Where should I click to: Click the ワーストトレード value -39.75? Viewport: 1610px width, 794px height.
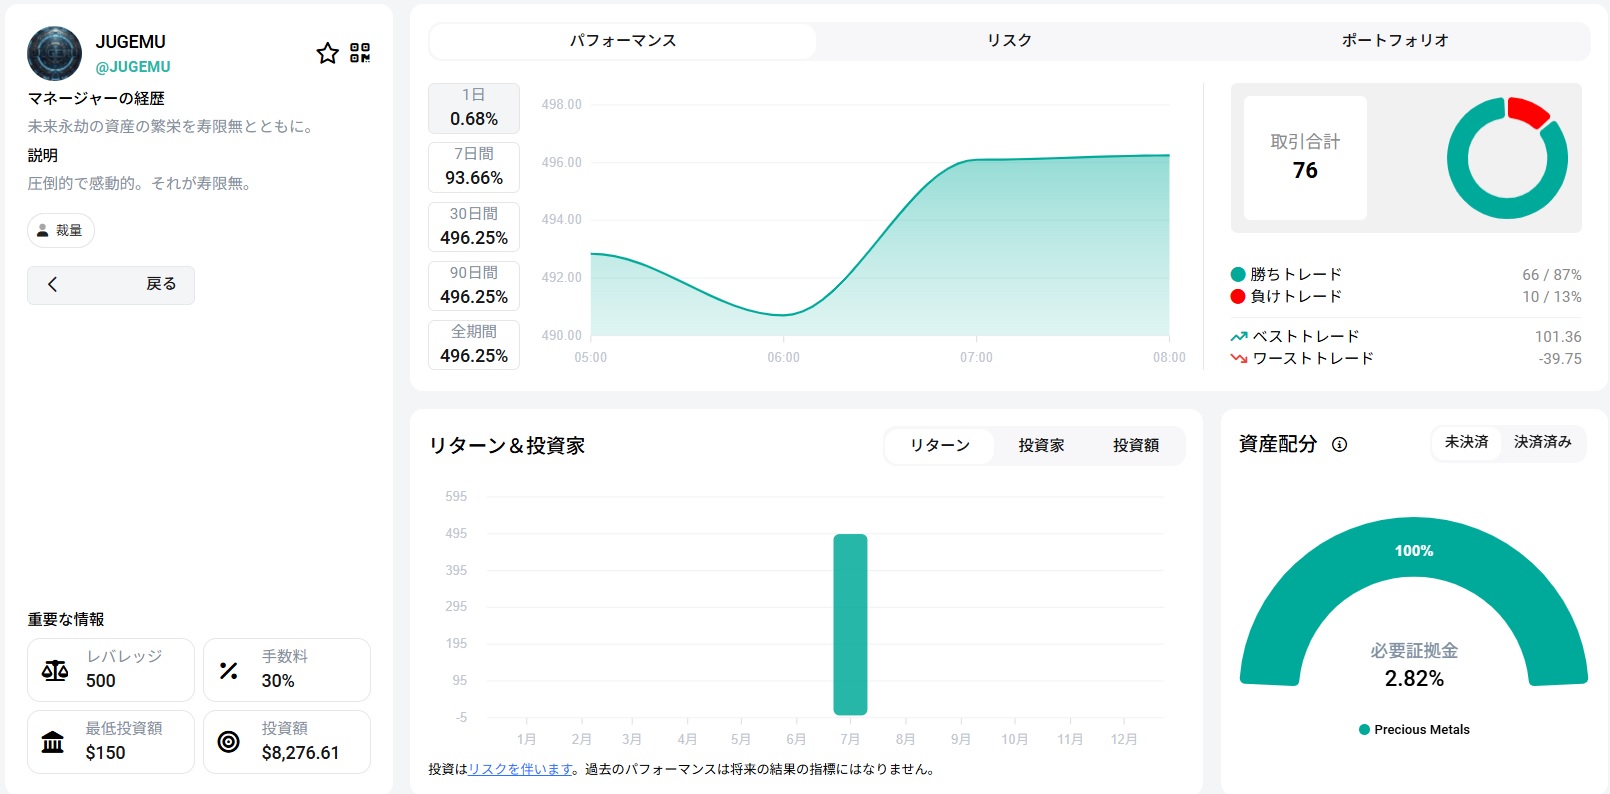click(1560, 359)
